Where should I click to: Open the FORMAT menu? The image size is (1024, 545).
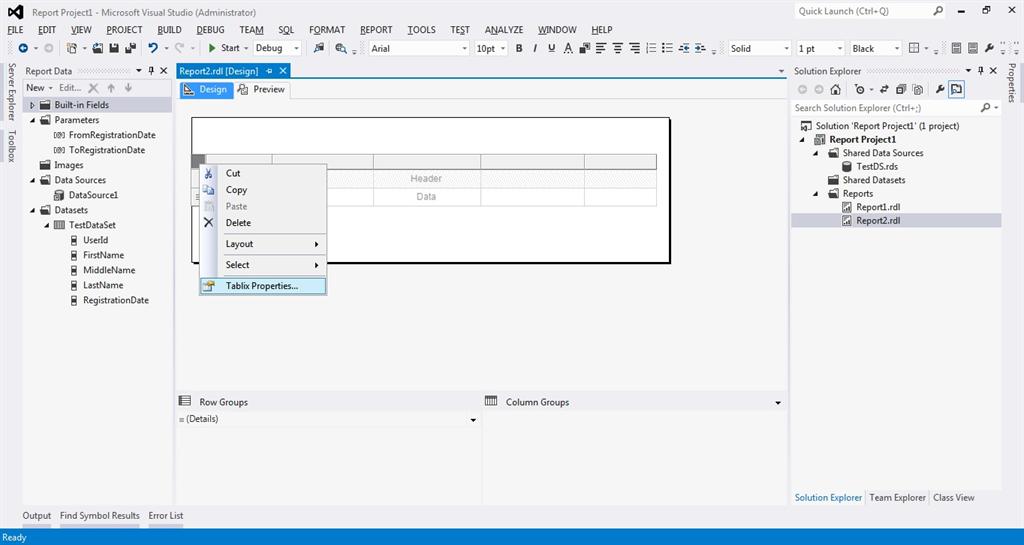[327, 30]
